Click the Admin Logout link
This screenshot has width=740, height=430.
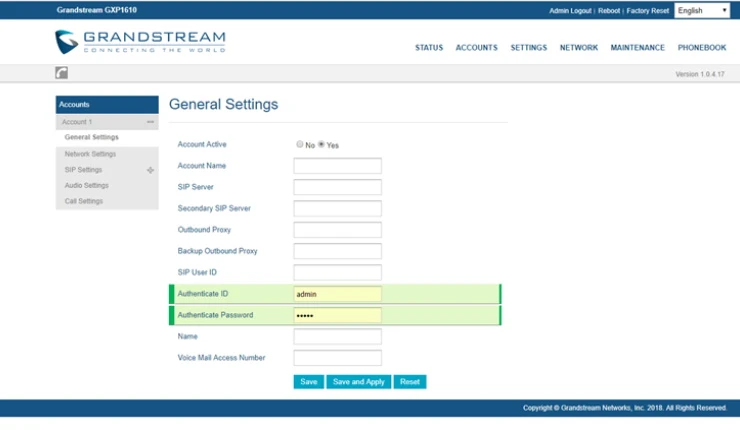coord(570,10)
